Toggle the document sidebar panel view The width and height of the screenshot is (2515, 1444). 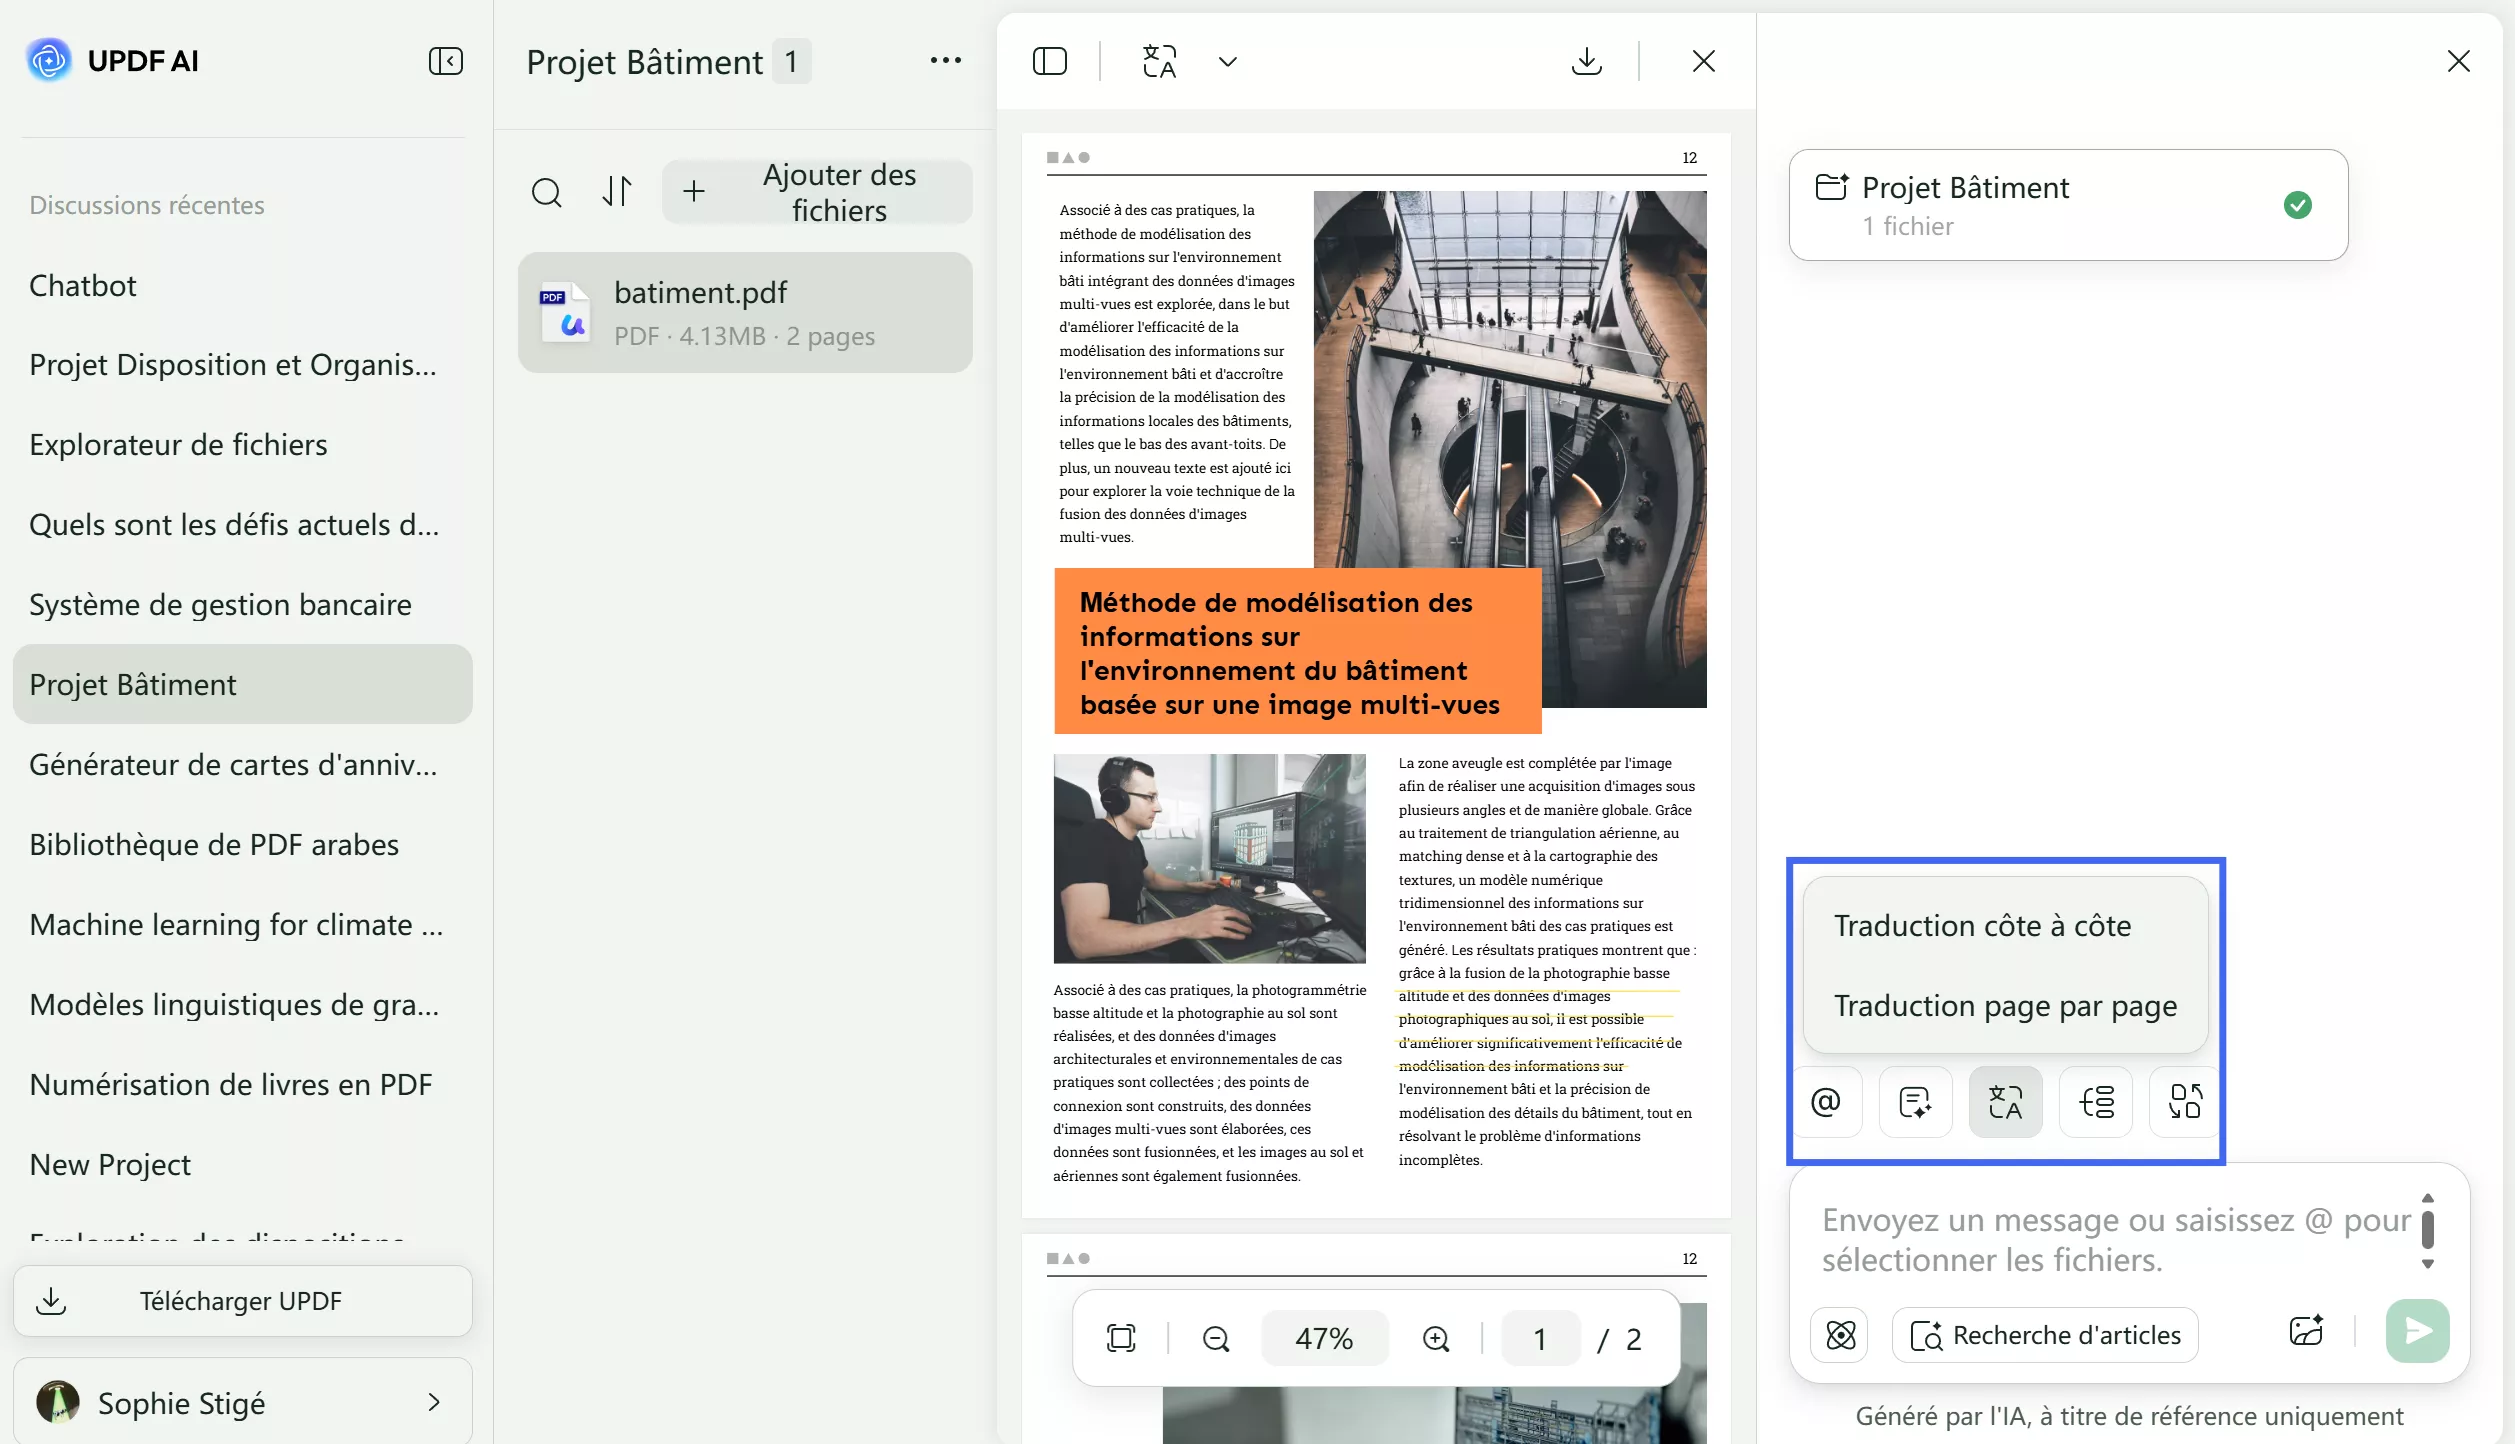click(1050, 61)
